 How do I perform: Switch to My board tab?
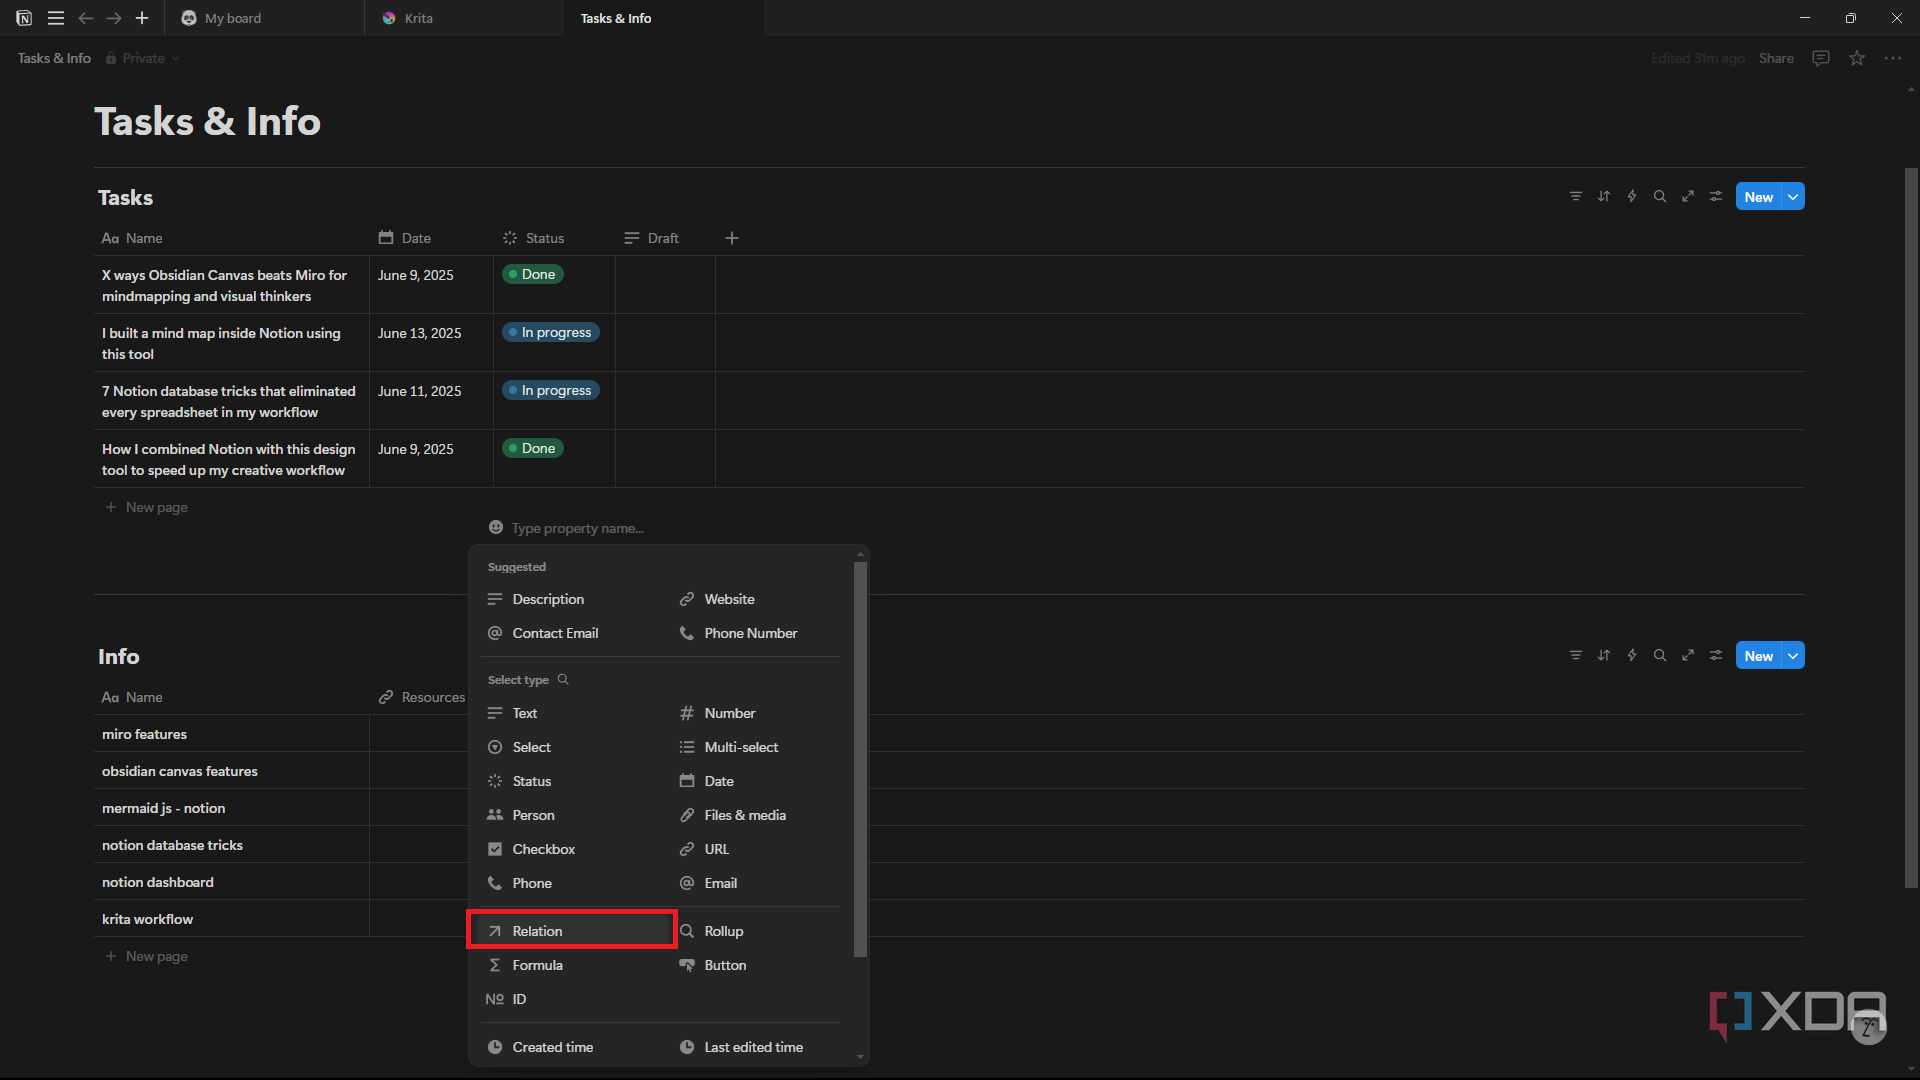(264, 18)
